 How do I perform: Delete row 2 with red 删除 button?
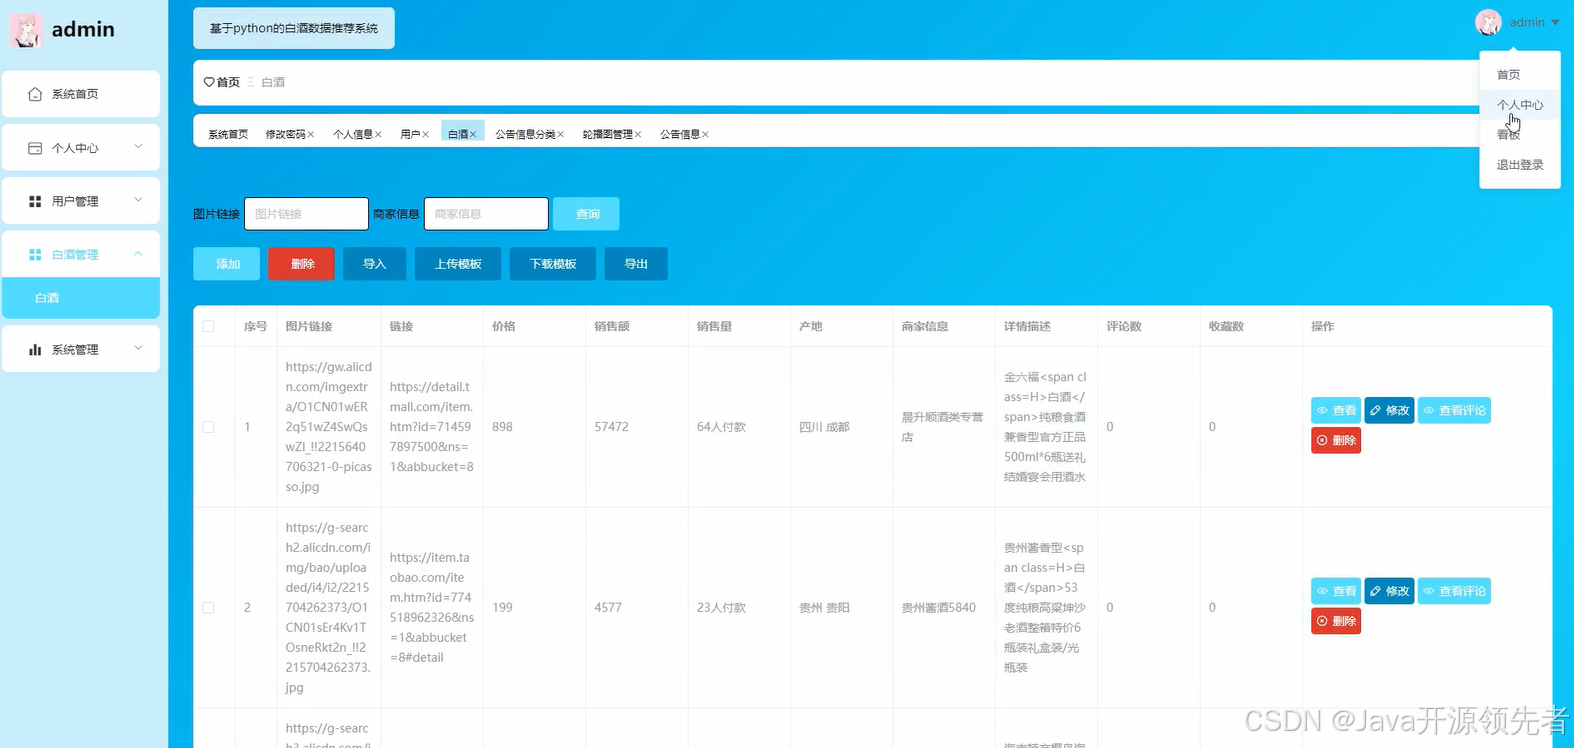pyautogui.click(x=1336, y=621)
